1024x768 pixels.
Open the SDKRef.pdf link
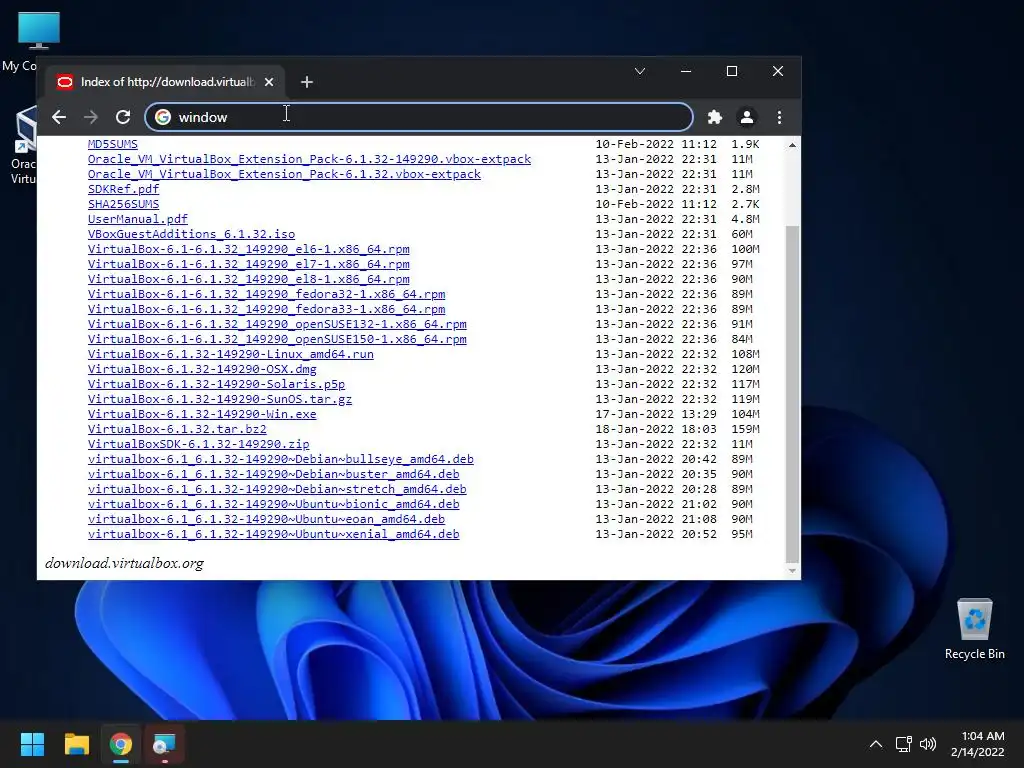tap(123, 189)
